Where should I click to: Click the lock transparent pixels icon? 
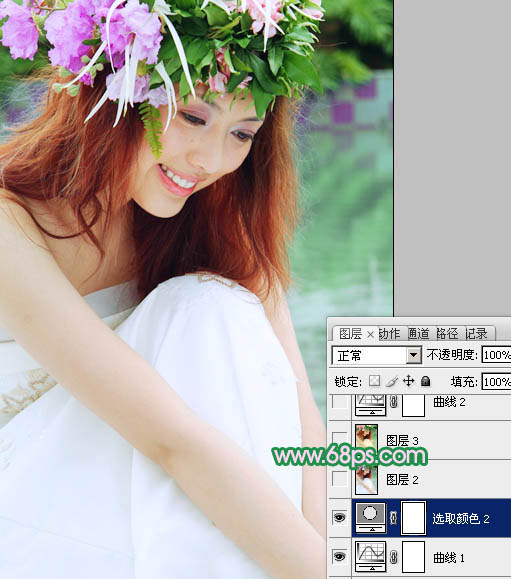[x=374, y=381]
